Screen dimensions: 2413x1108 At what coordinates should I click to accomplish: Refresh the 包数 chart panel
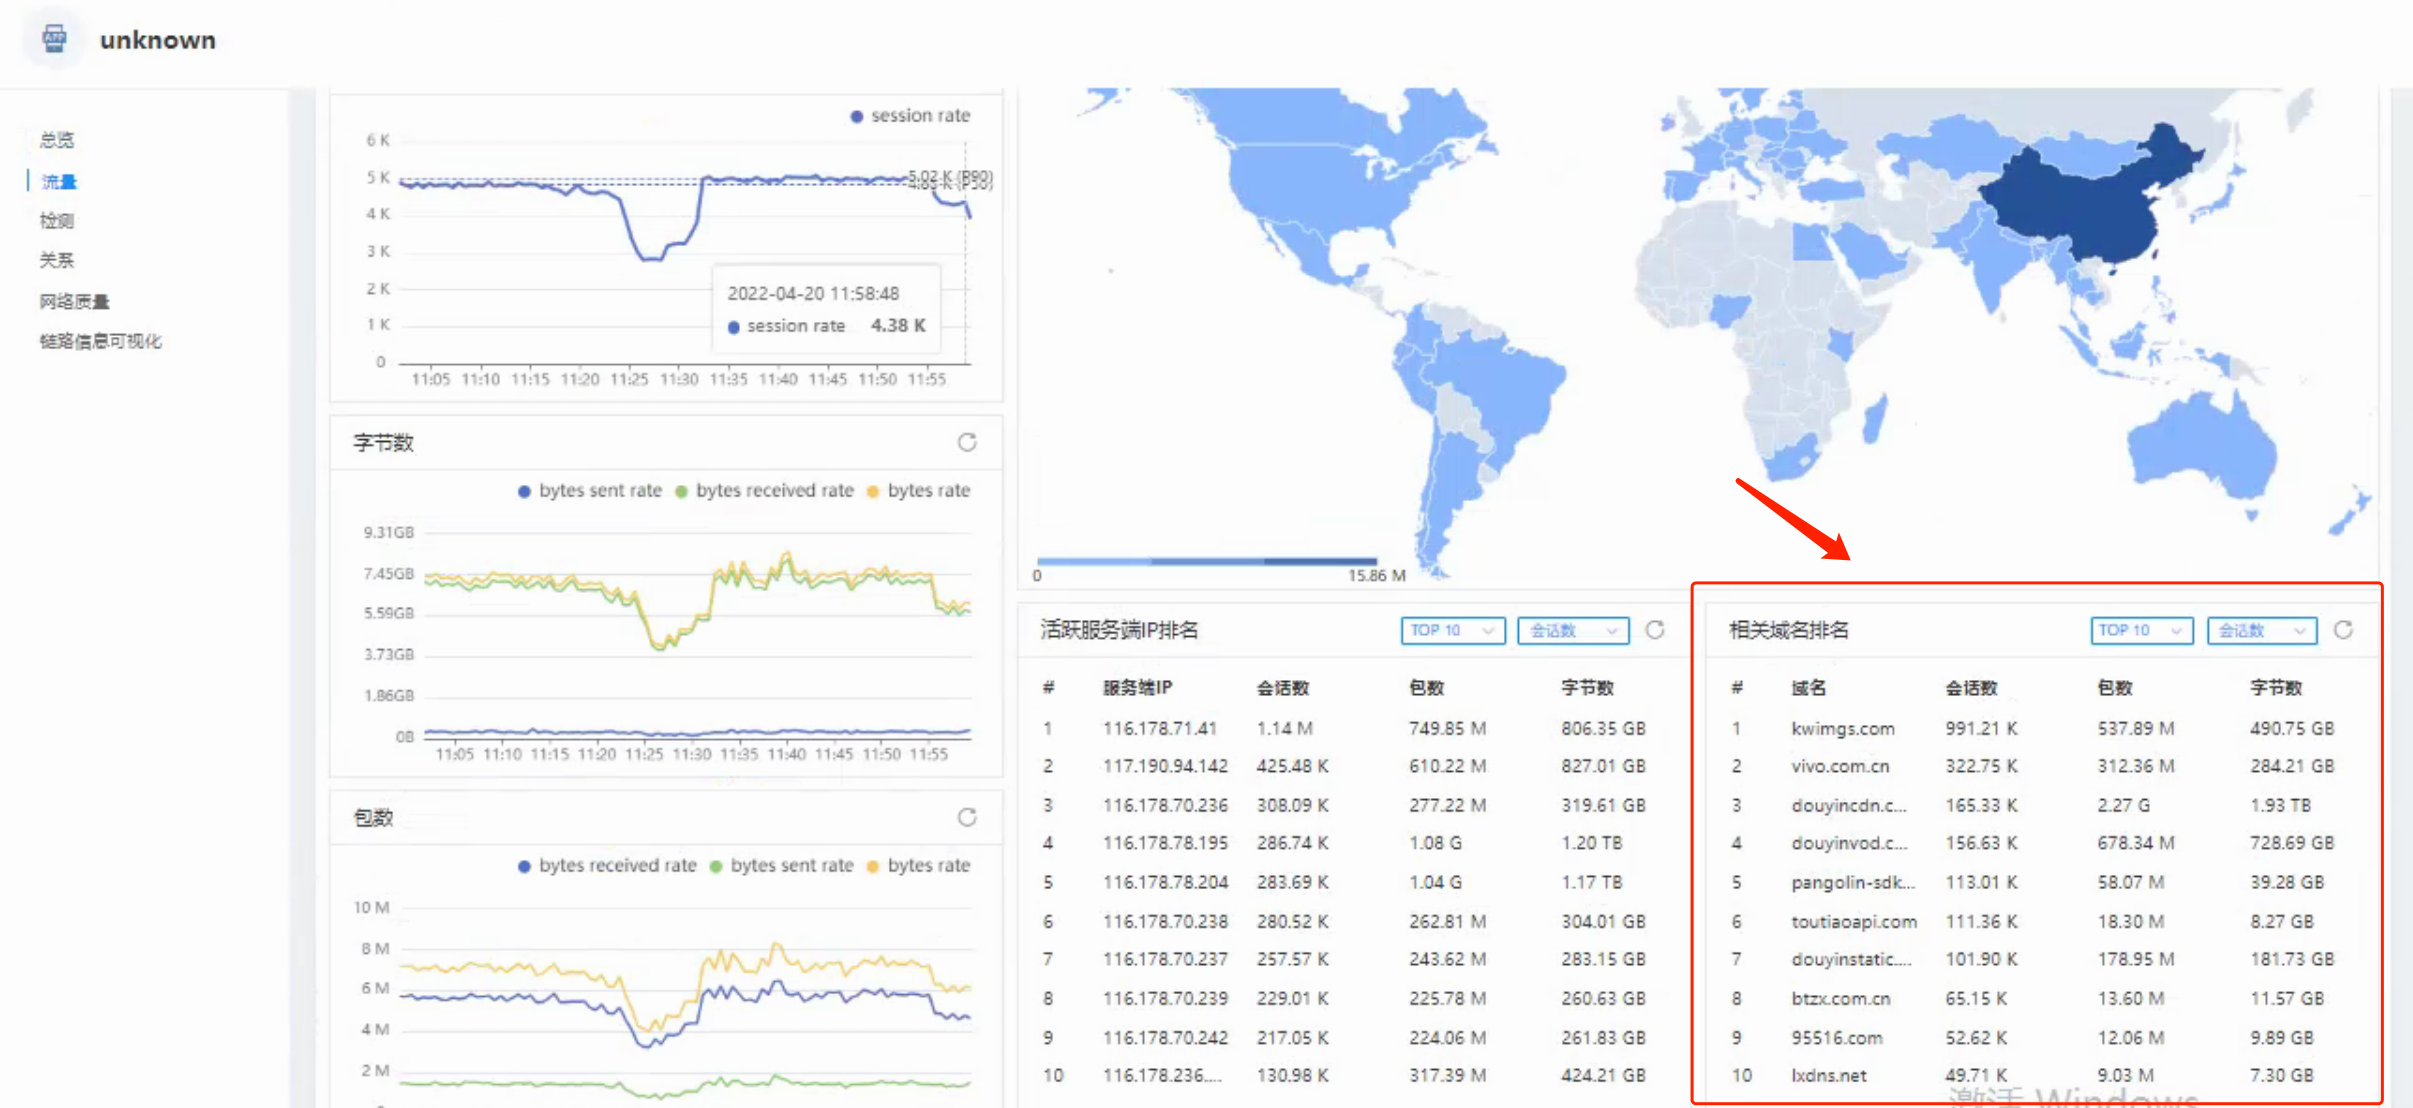[966, 817]
